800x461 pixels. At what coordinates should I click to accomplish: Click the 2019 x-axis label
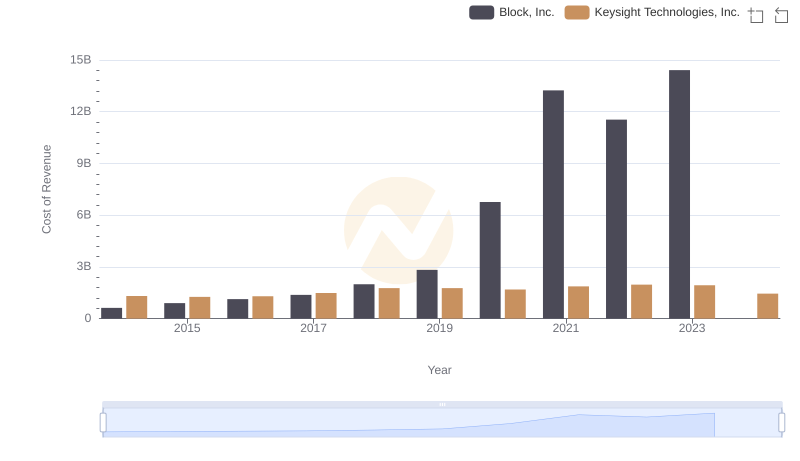(439, 328)
